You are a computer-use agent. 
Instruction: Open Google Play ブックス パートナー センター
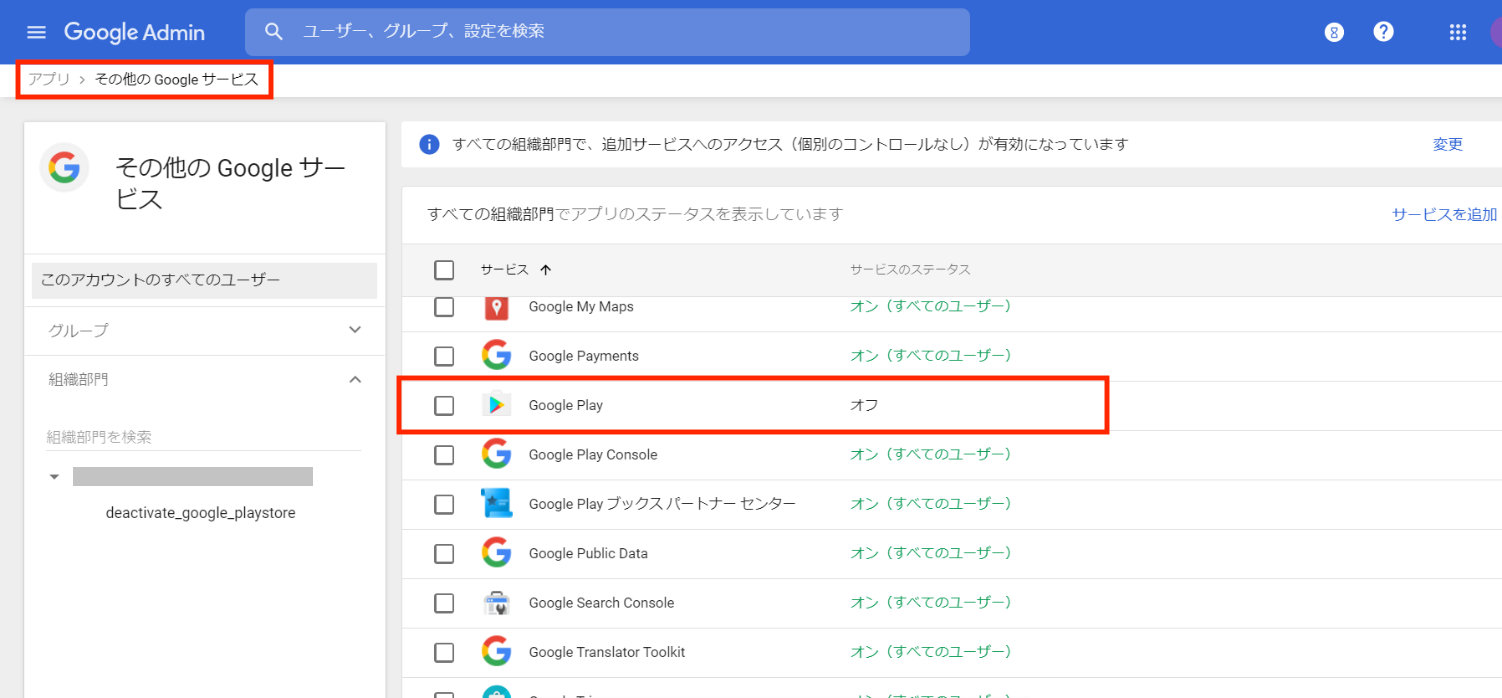662,504
